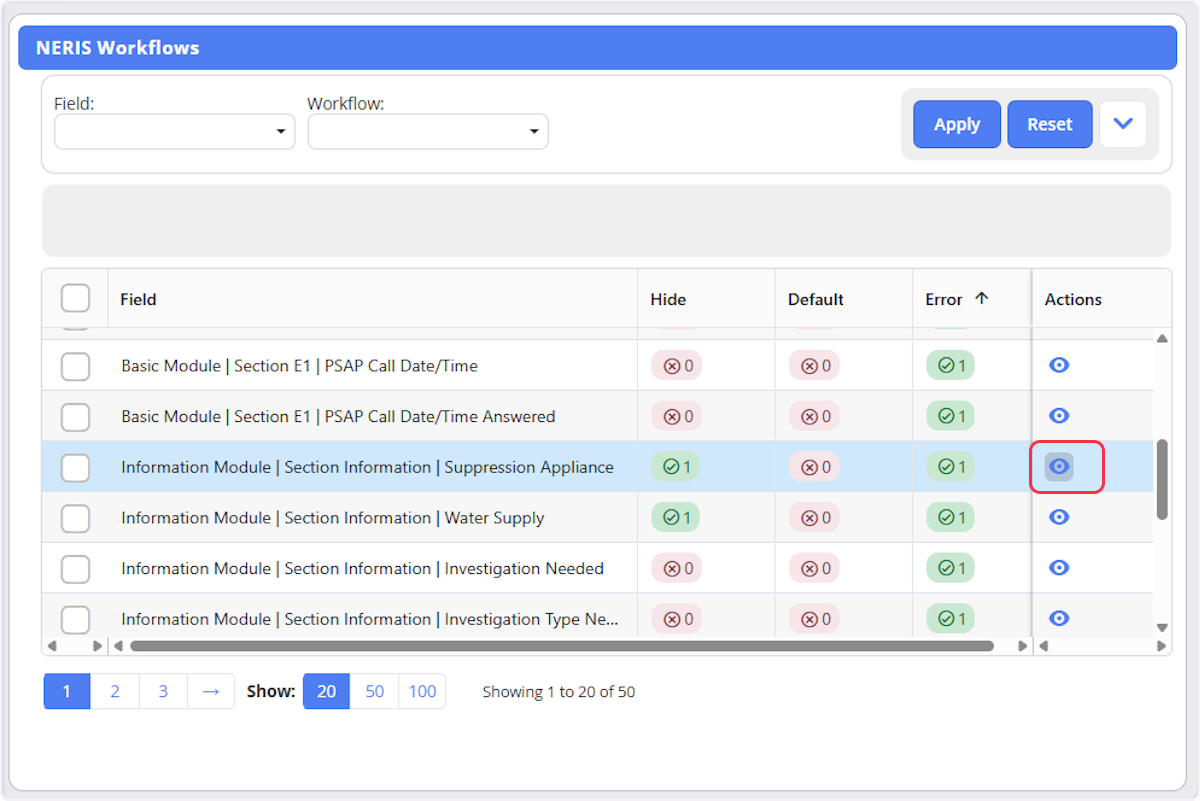Image resolution: width=1200 pixels, height=801 pixels.
Task: Check Investigation Needed row checkbox
Action: [75, 569]
